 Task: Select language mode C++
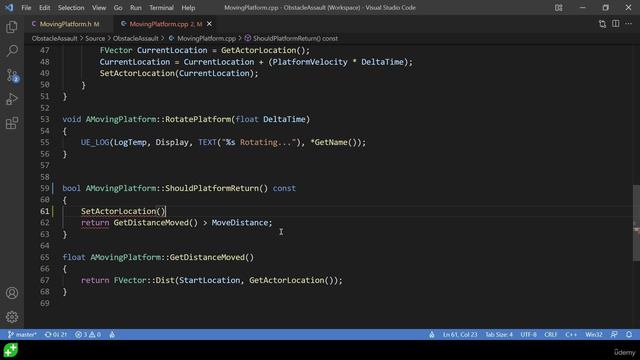pyautogui.click(x=571, y=334)
